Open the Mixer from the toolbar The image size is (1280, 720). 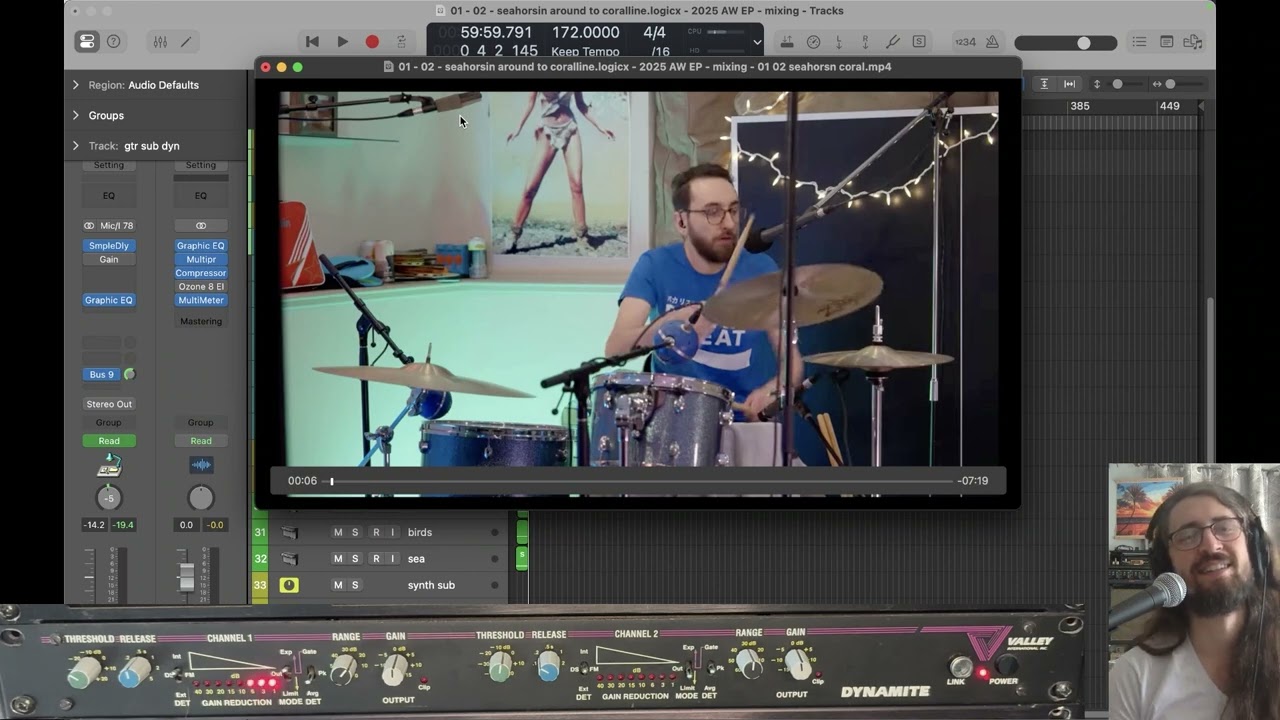coord(160,42)
